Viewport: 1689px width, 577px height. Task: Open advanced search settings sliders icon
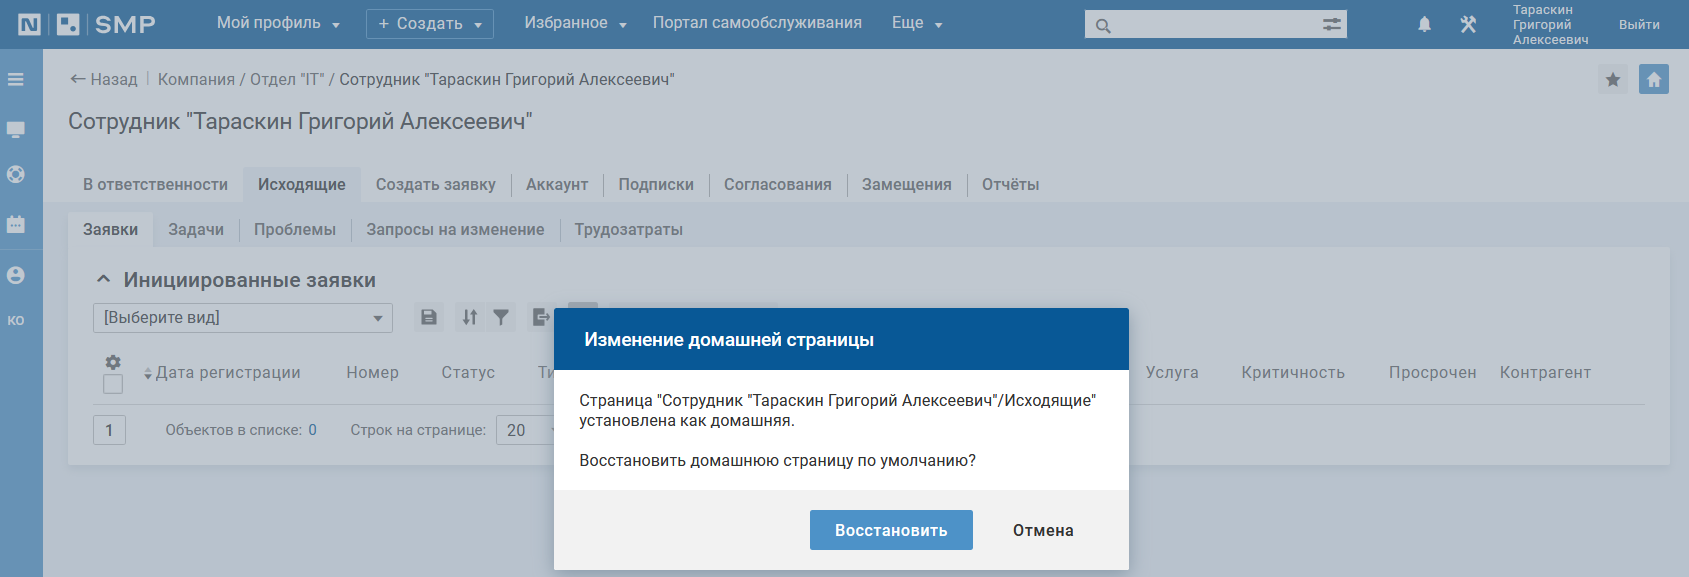pos(1332,25)
